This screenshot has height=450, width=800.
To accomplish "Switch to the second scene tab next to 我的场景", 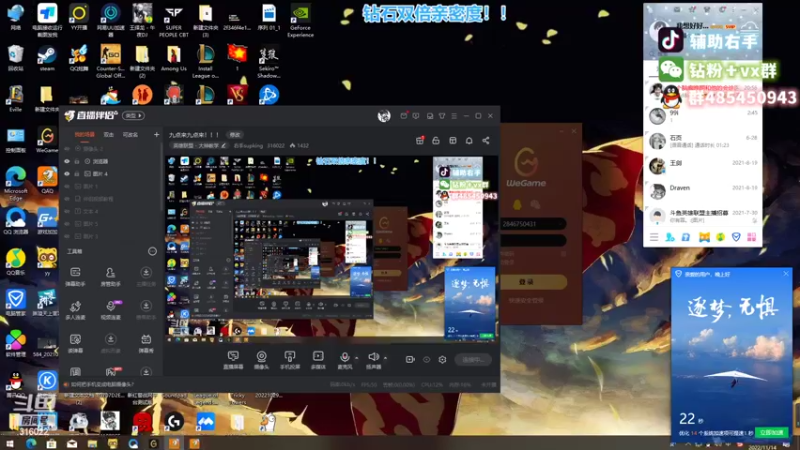I will [x=109, y=135].
